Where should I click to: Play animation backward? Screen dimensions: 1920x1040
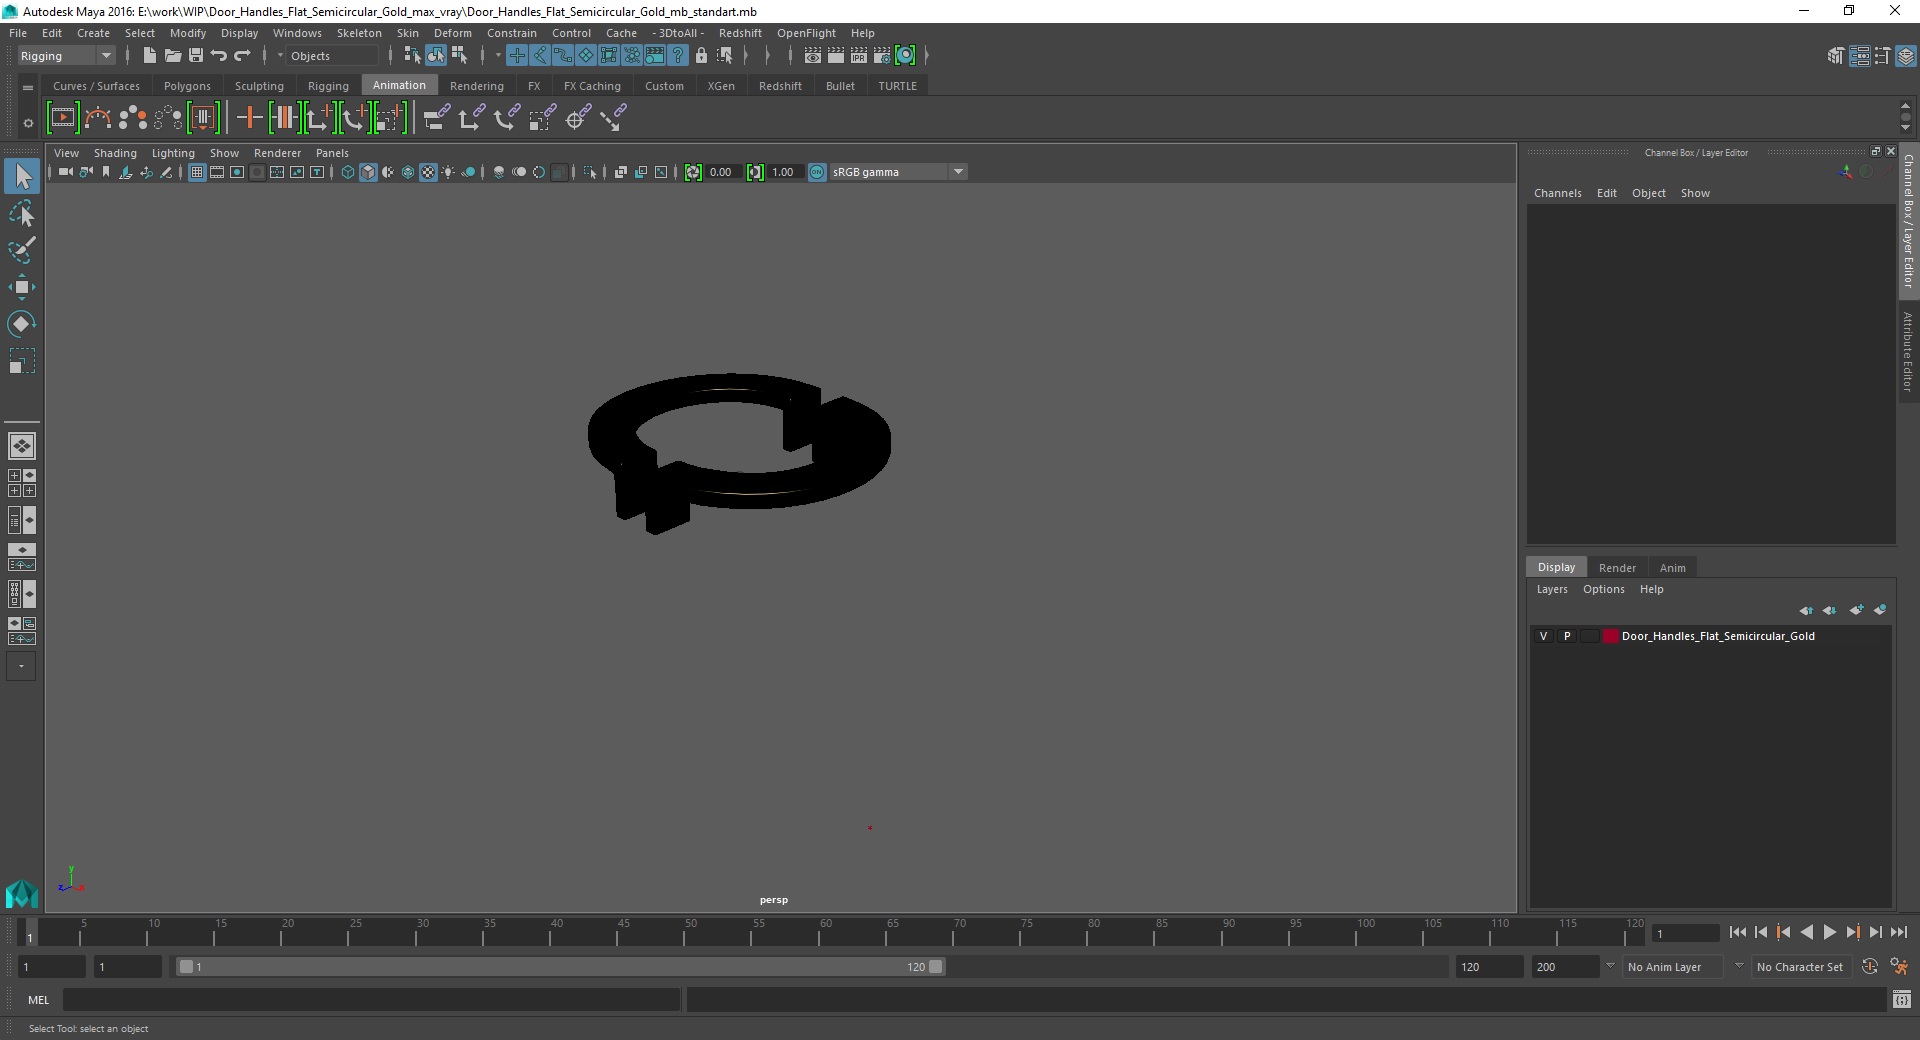1806,932
